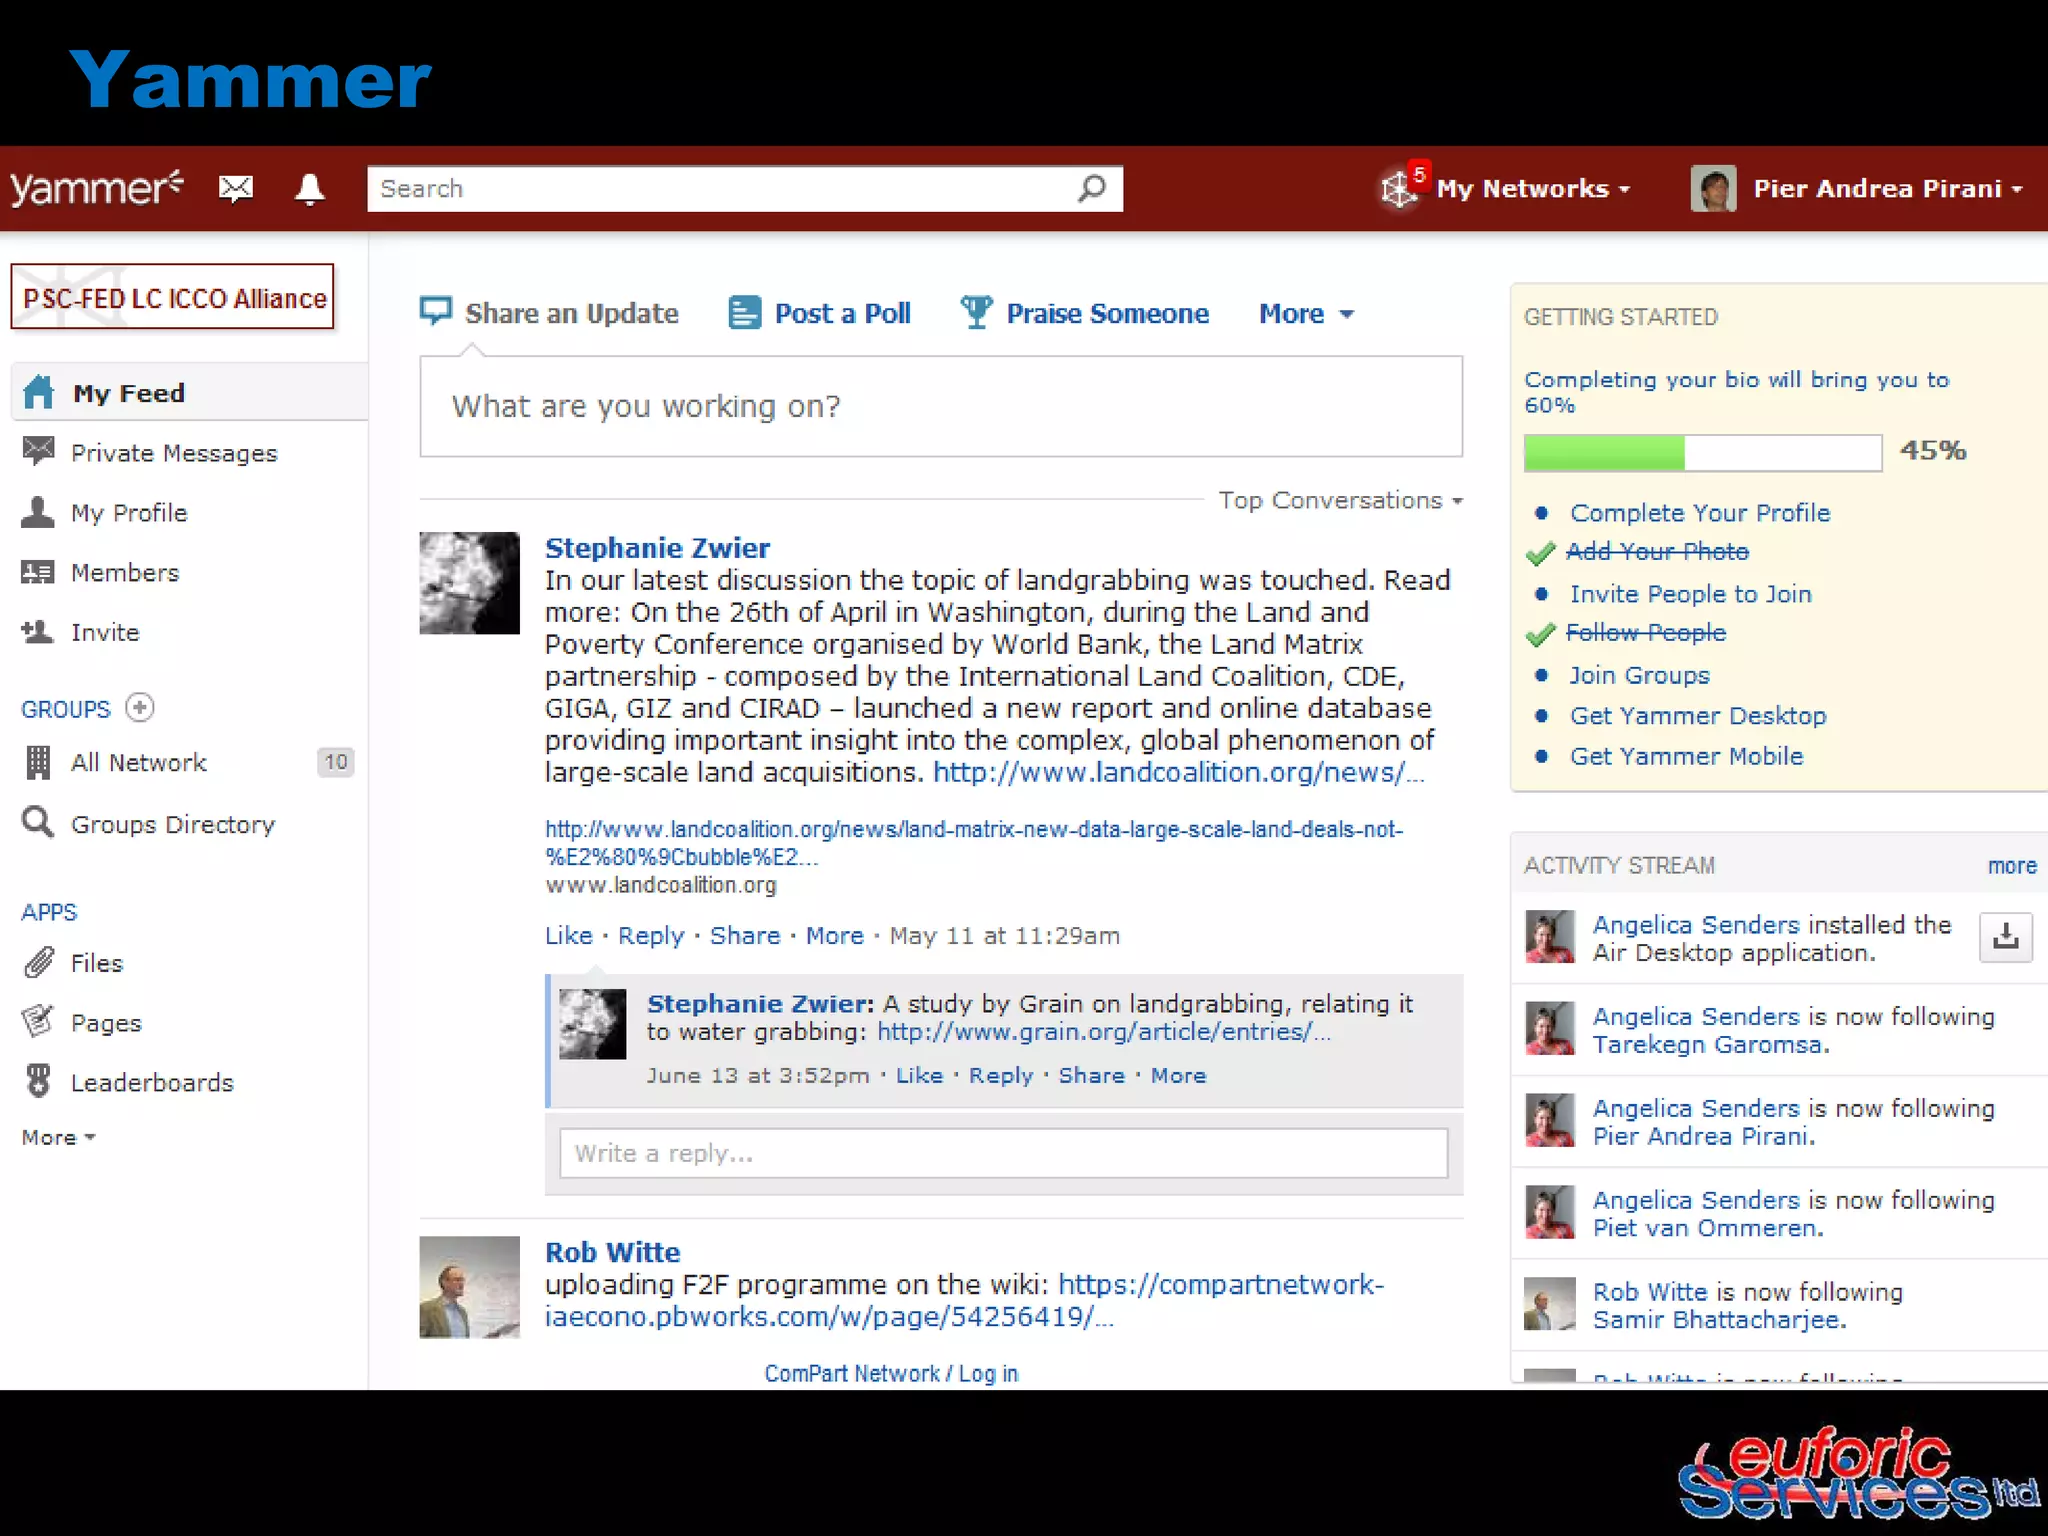Viewport: 2048px width, 1536px height.
Task: Like Stephanie Zwier's May 11 post
Action: pos(568,935)
